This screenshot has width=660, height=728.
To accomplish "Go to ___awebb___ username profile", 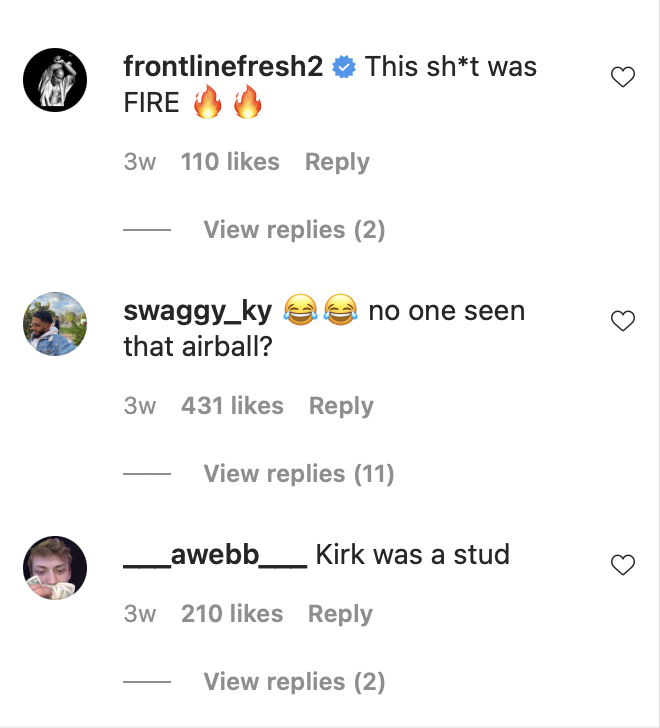I will click(x=214, y=555).
